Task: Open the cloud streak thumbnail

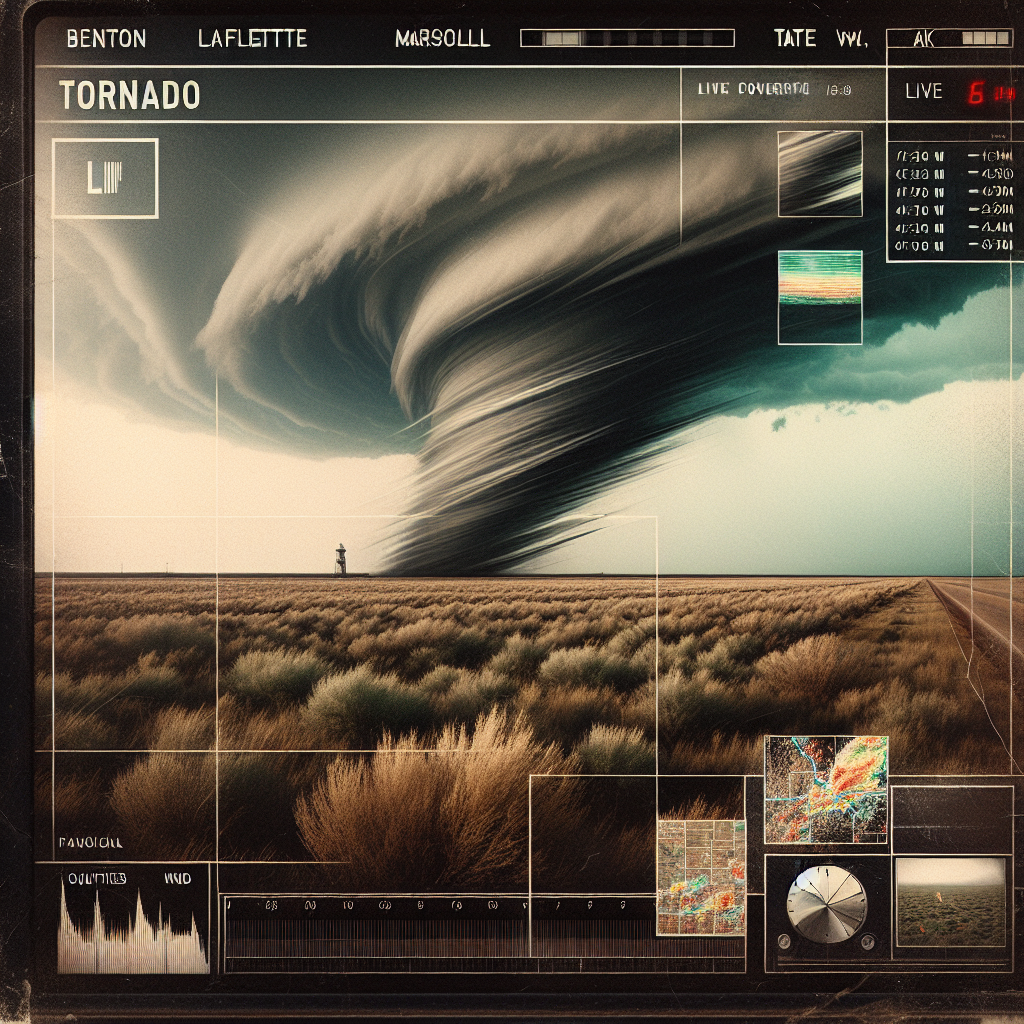Action: 820,174
